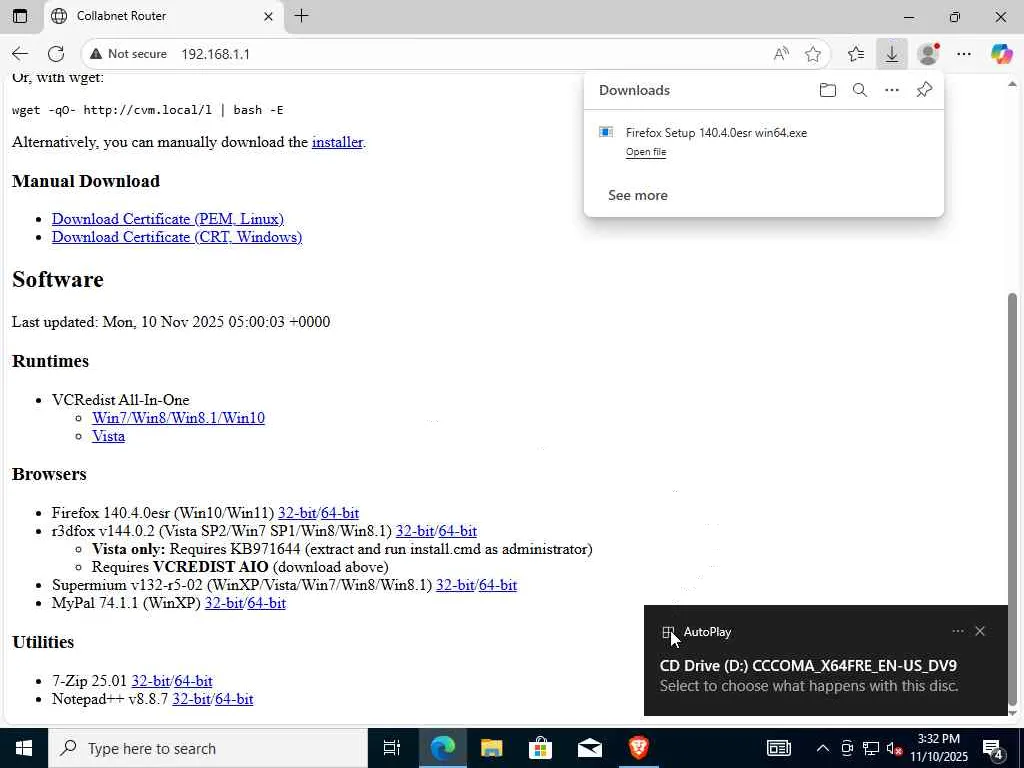
Task: Download r3dfox v144.0.2 64-bit
Action: pyautogui.click(x=458, y=531)
